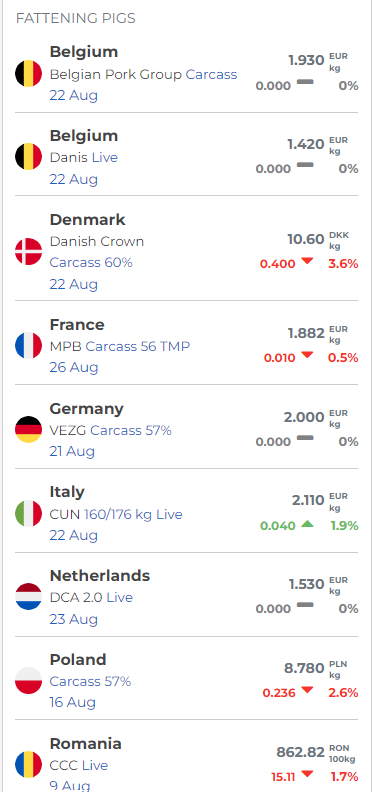Image resolution: width=372 pixels, height=792 pixels.
Task: Select the Netherlands flag icon
Action: [x=28, y=597]
